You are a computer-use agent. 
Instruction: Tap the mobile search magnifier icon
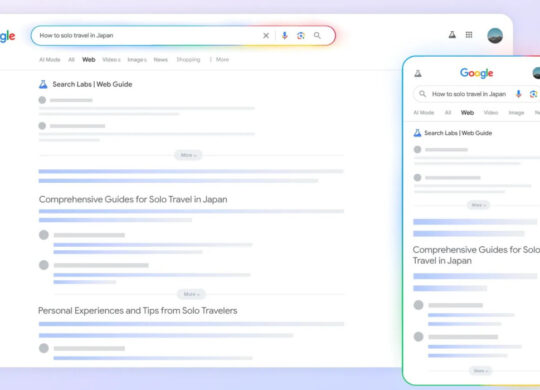[x=422, y=94]
